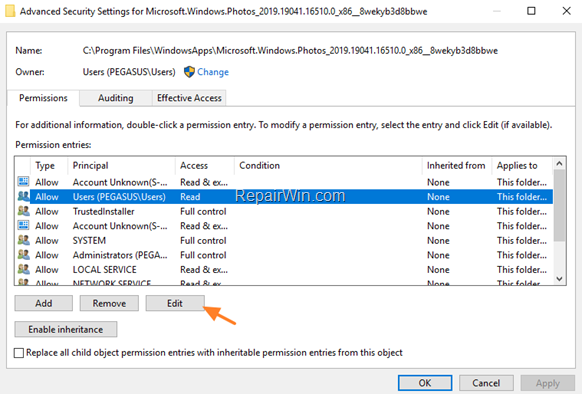This screenshot has height=394, width=582.
Task: Click scroll up arrow of permission list
Action: [559, 163]
